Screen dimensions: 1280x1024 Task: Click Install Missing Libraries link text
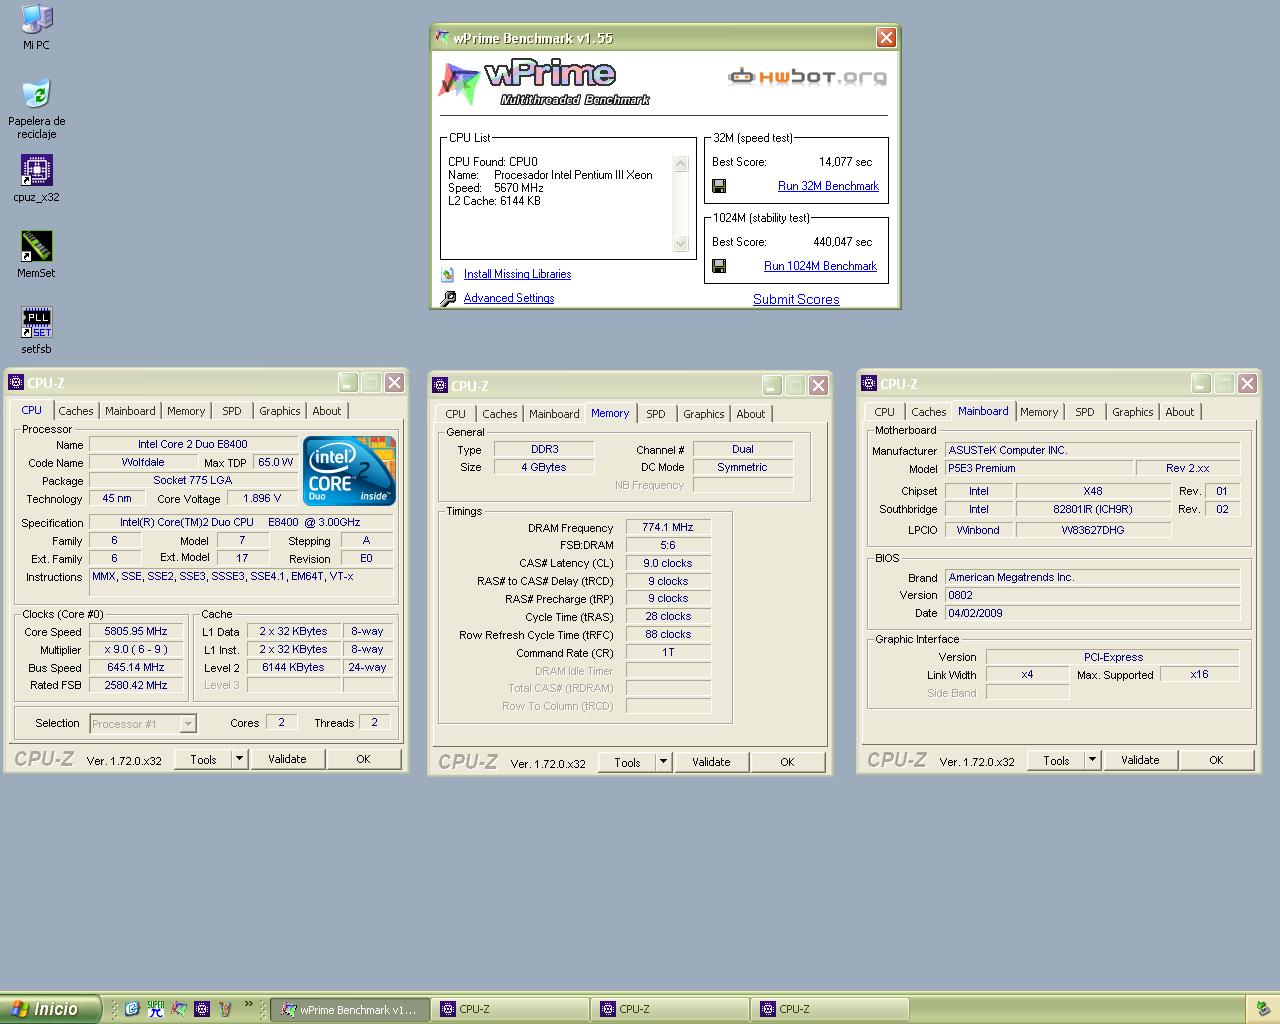coord(517,274)
